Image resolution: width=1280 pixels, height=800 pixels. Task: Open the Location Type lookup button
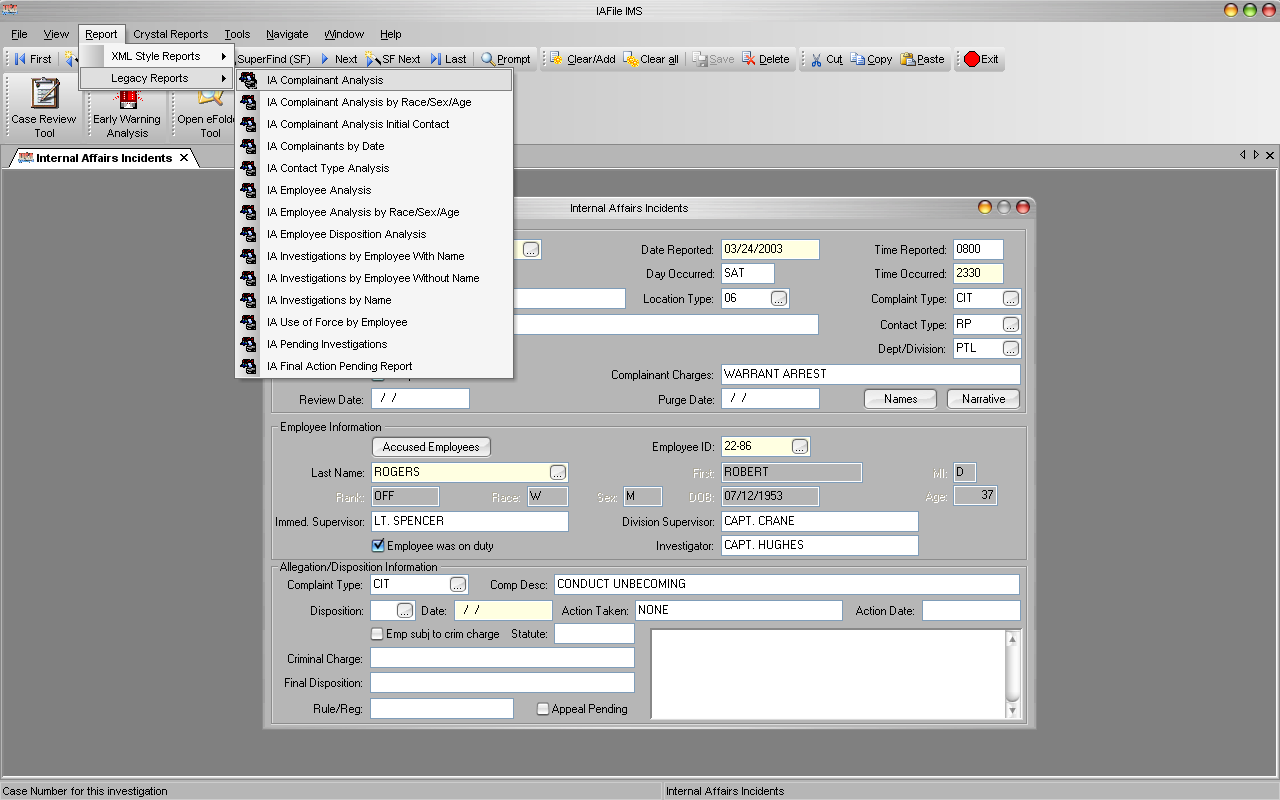point(779,298)
